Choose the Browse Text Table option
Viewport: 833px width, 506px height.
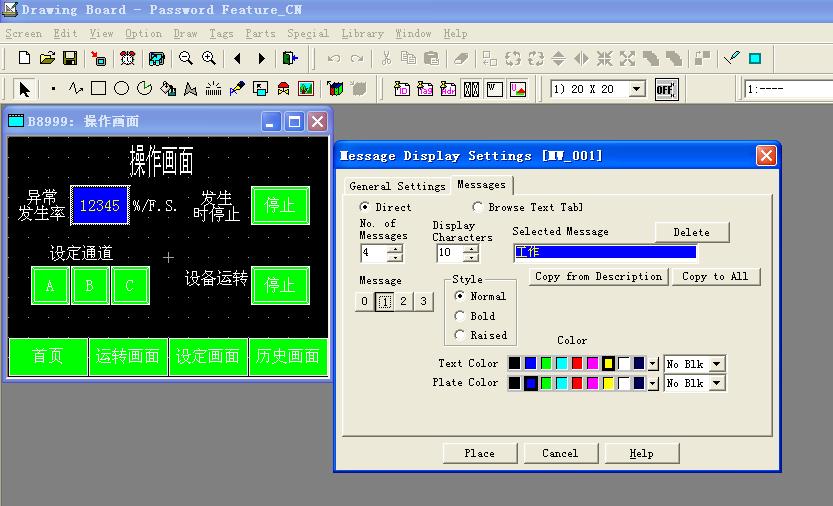[x=478, y=207]
